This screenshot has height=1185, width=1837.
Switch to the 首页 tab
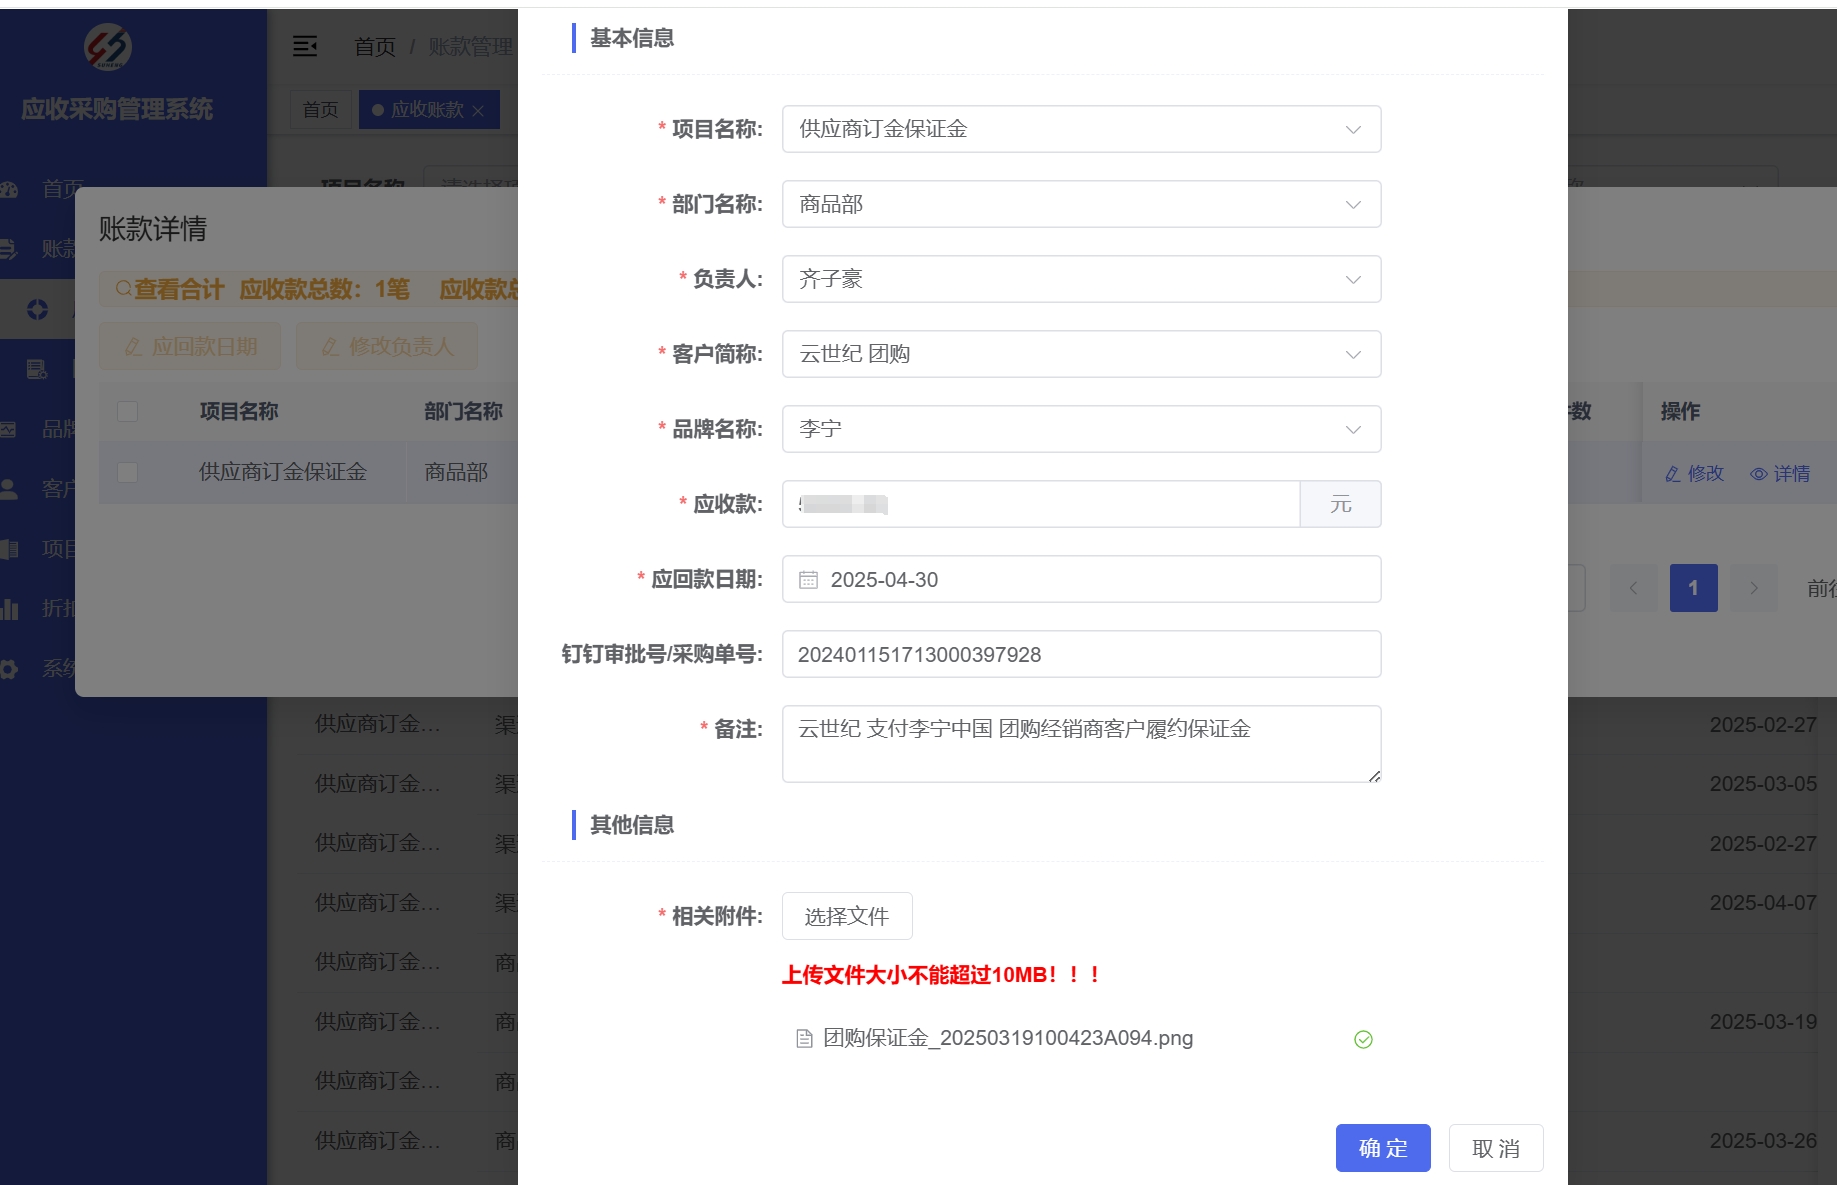[320, 110]
